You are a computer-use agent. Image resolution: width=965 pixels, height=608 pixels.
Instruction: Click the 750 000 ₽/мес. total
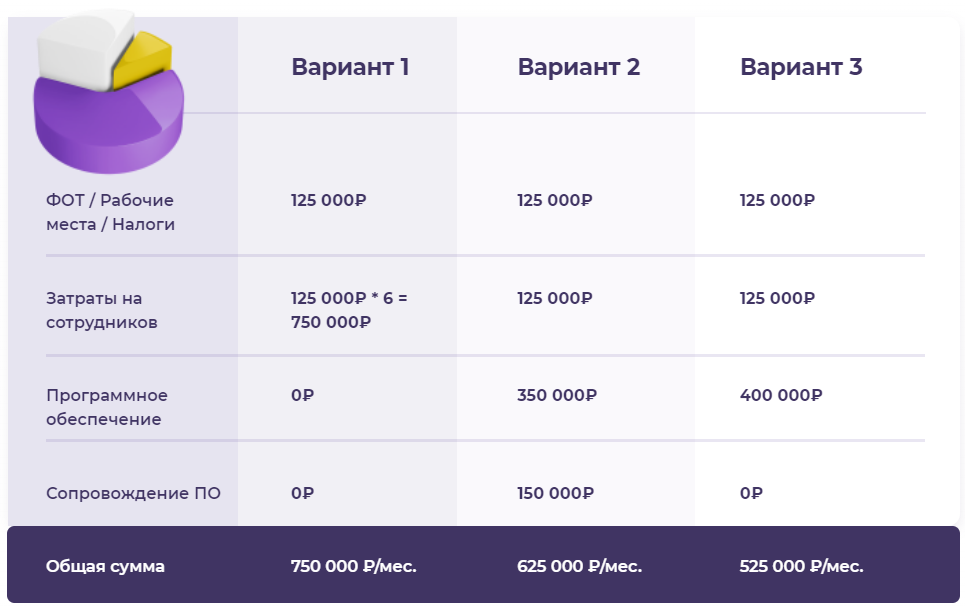(x=354, y=566)
